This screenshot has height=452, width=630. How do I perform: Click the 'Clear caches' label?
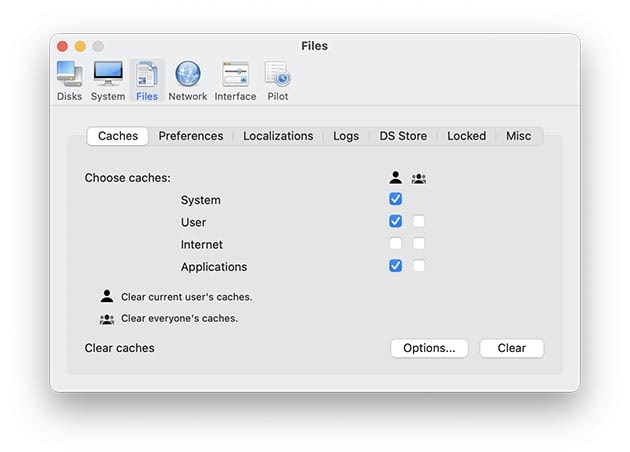(119, 348)
